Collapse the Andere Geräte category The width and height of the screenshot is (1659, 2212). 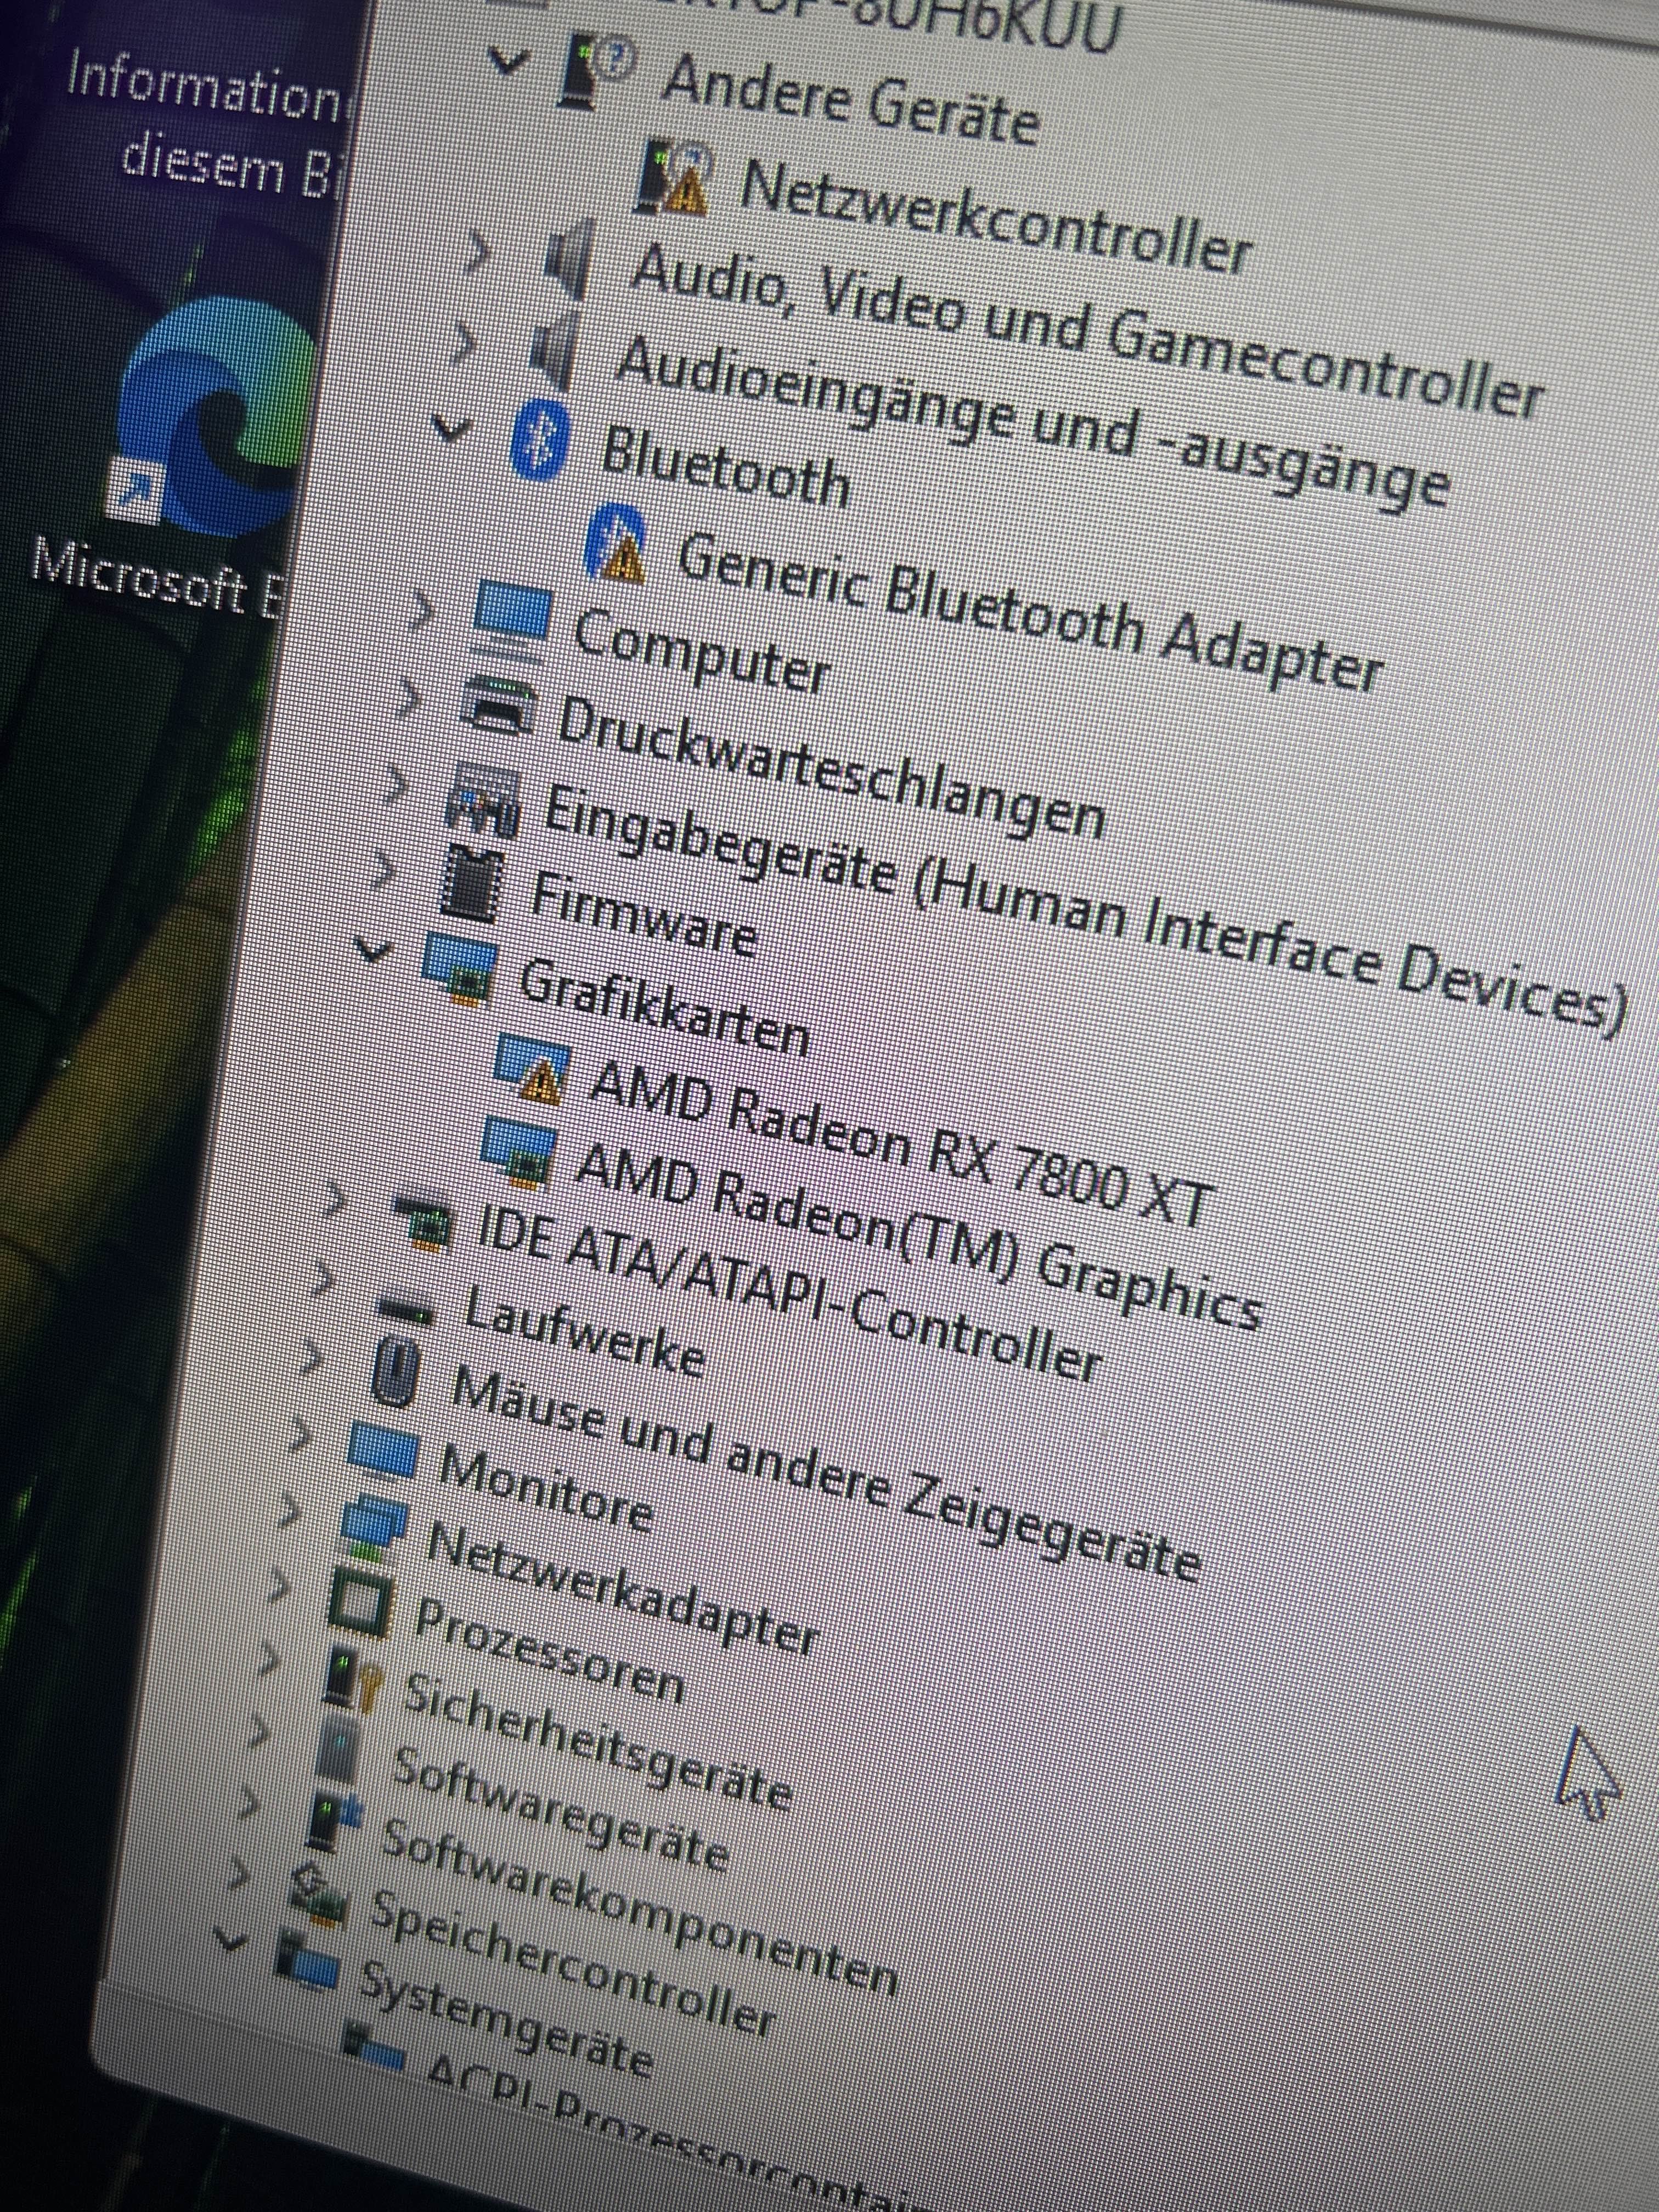508,62
